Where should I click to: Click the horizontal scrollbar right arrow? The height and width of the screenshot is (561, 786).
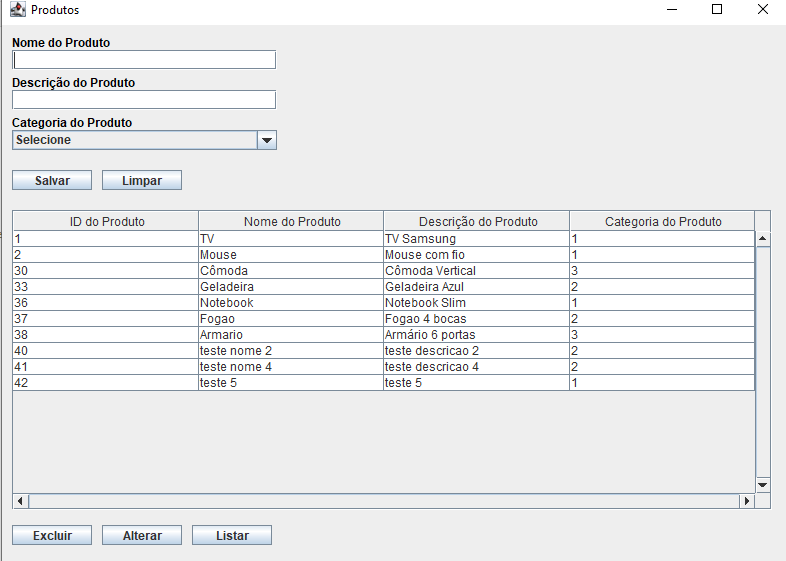tap(747, 501)
